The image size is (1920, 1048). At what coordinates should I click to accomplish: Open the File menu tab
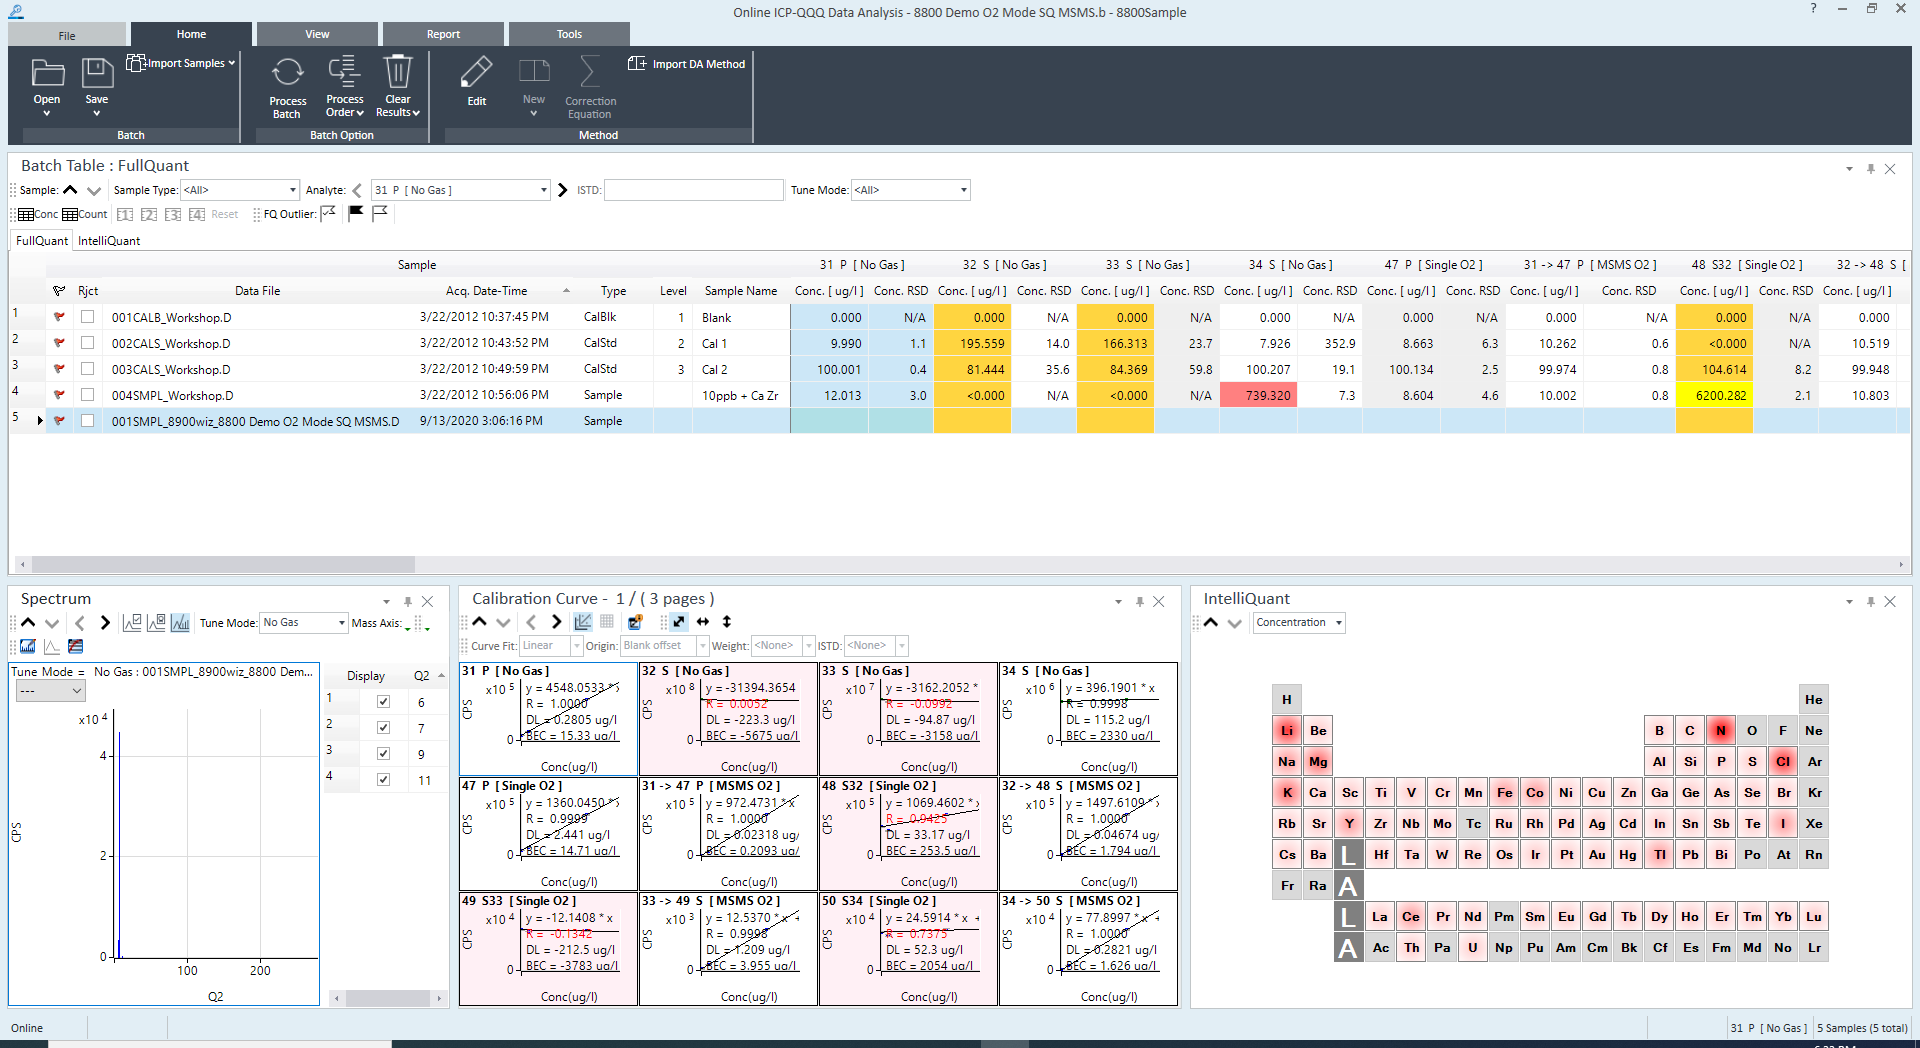tap(67, 35)
